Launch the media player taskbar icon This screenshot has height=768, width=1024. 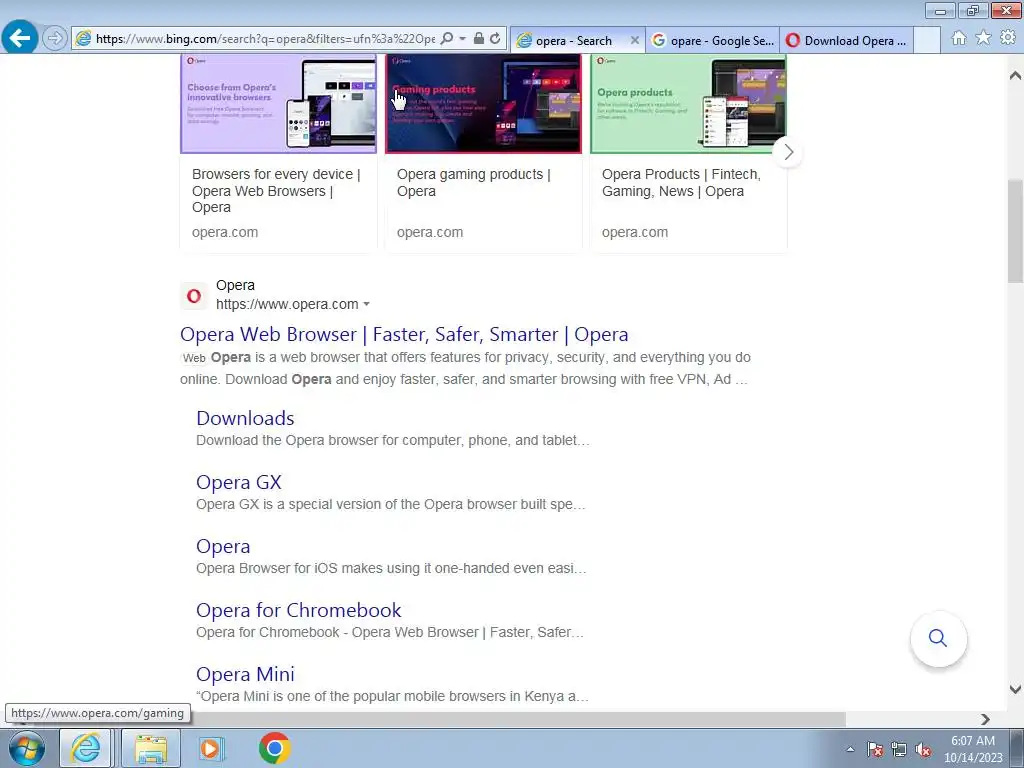210,748
